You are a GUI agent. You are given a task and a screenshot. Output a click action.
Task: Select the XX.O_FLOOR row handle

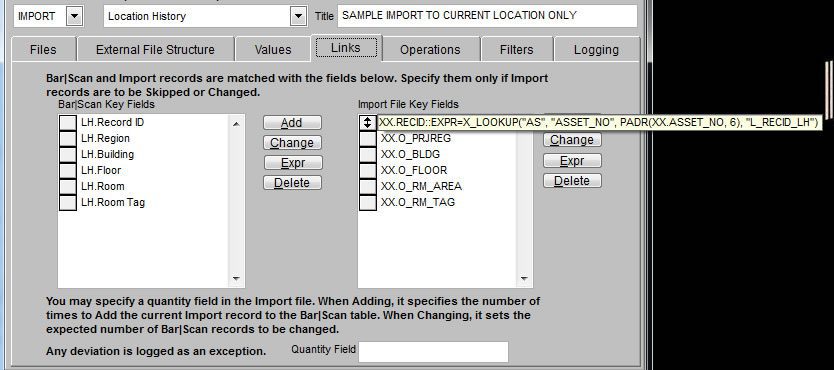tap(368, 170)
